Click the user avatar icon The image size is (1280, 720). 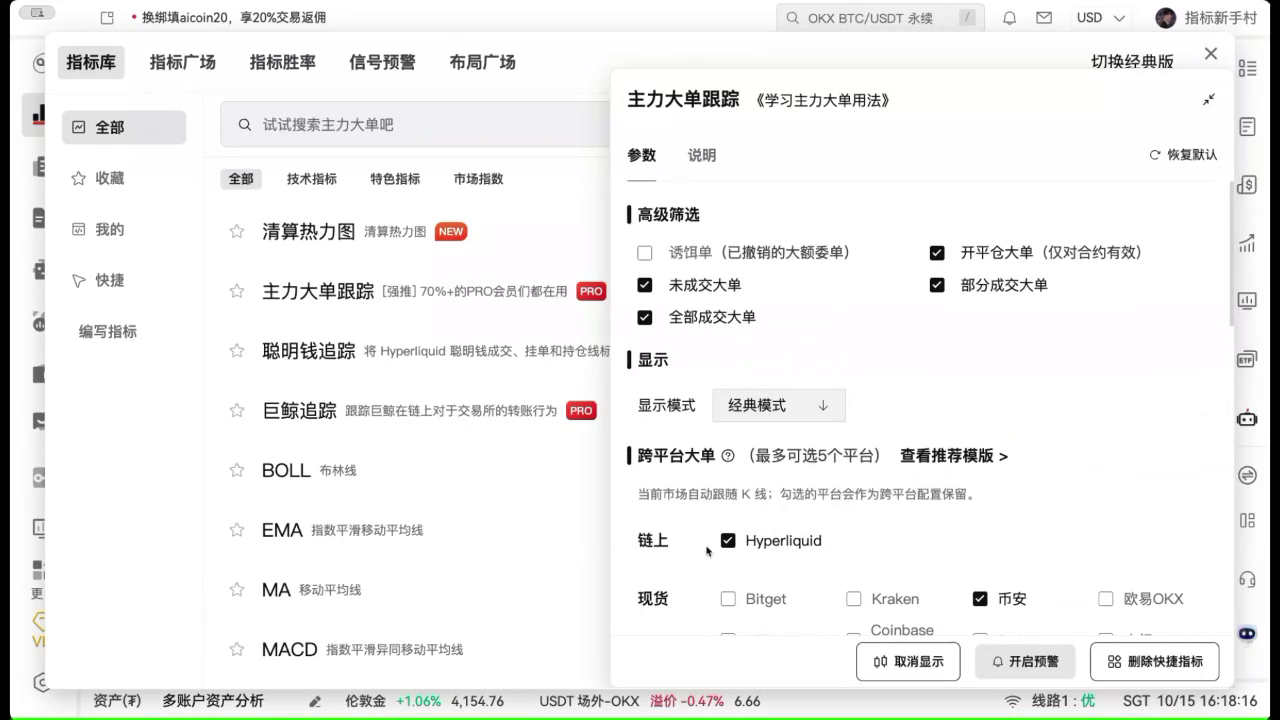[1165, 18]
